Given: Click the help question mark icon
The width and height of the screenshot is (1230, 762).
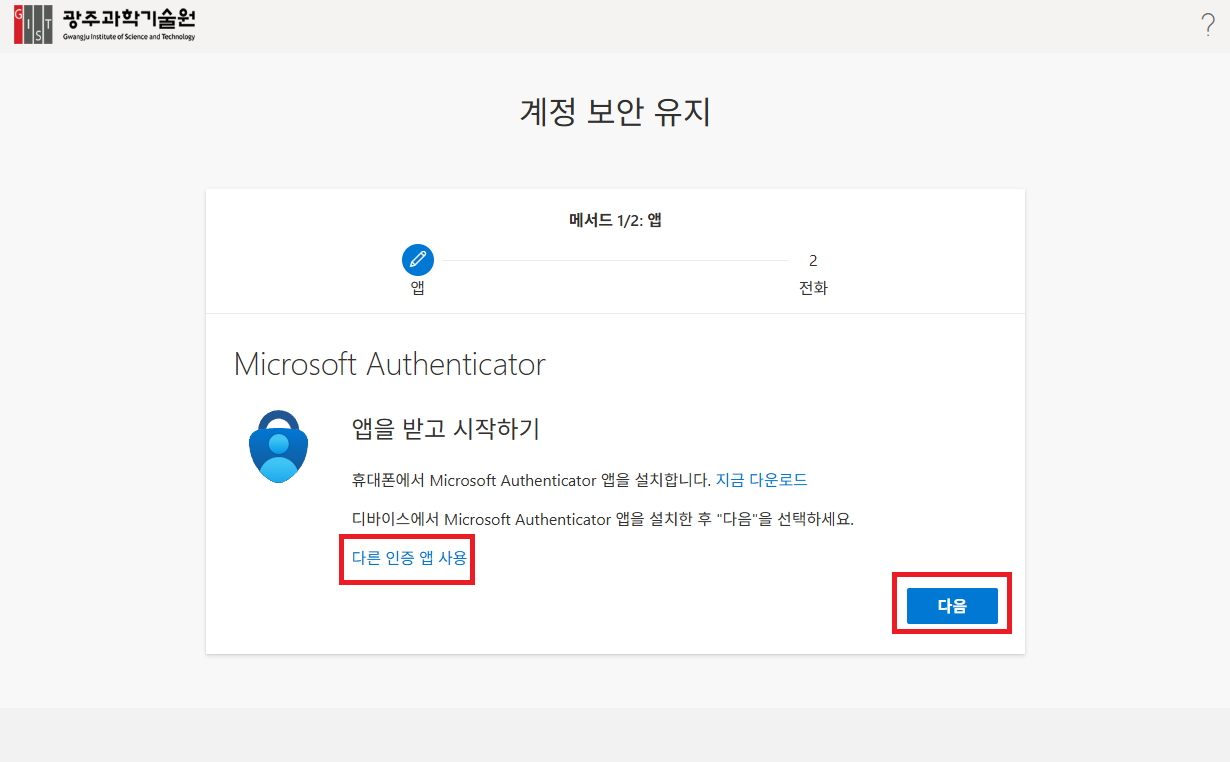Looking at the screenshot, I should click(1208, 25).
